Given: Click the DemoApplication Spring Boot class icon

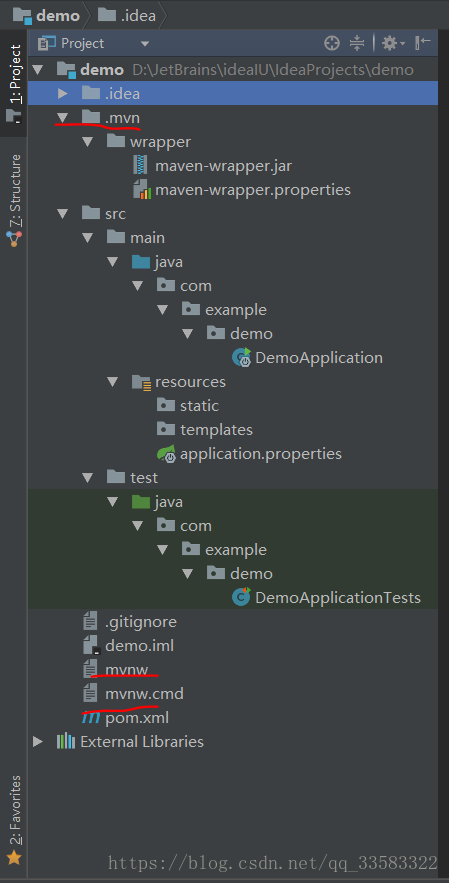Looking at the screenshot, I should [x=242, y=358].
